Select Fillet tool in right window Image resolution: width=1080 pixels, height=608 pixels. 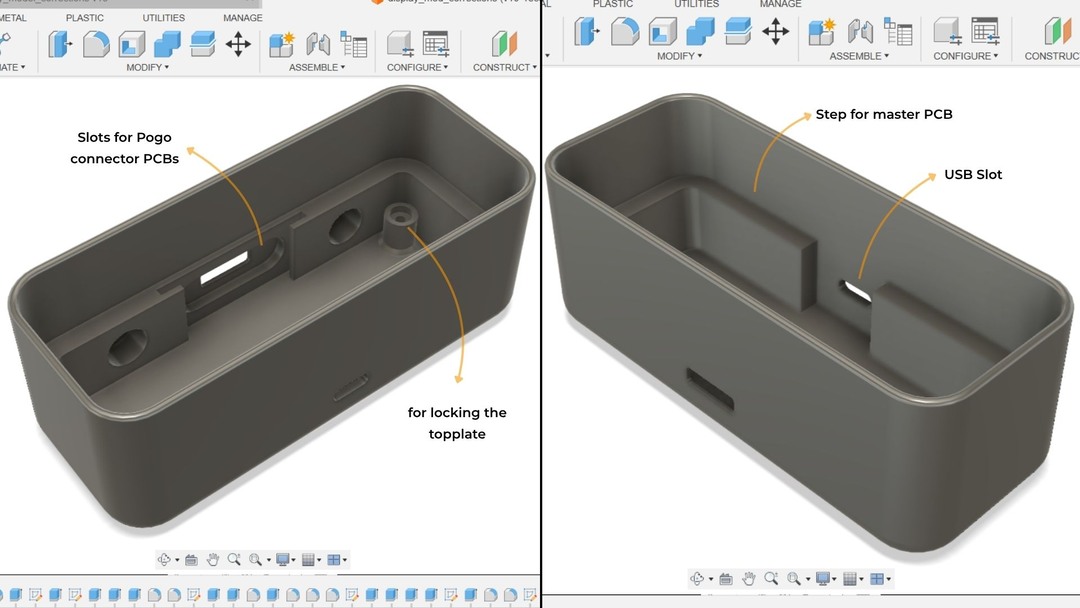(625, 32)
